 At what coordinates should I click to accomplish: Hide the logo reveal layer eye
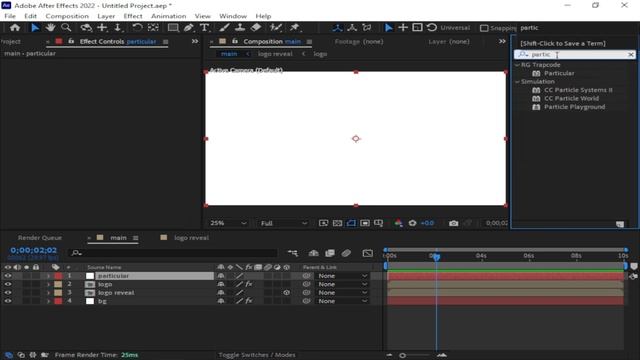coord(8,293)
